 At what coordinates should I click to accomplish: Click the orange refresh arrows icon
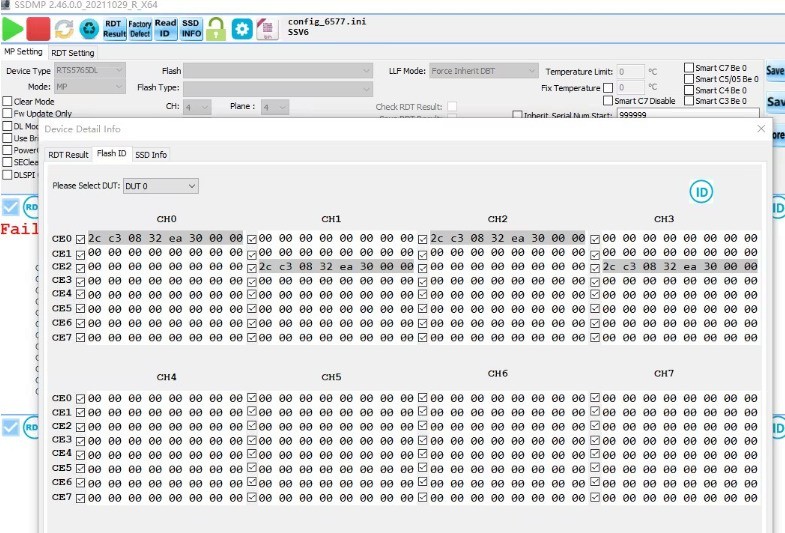click(x=64, y=29)
